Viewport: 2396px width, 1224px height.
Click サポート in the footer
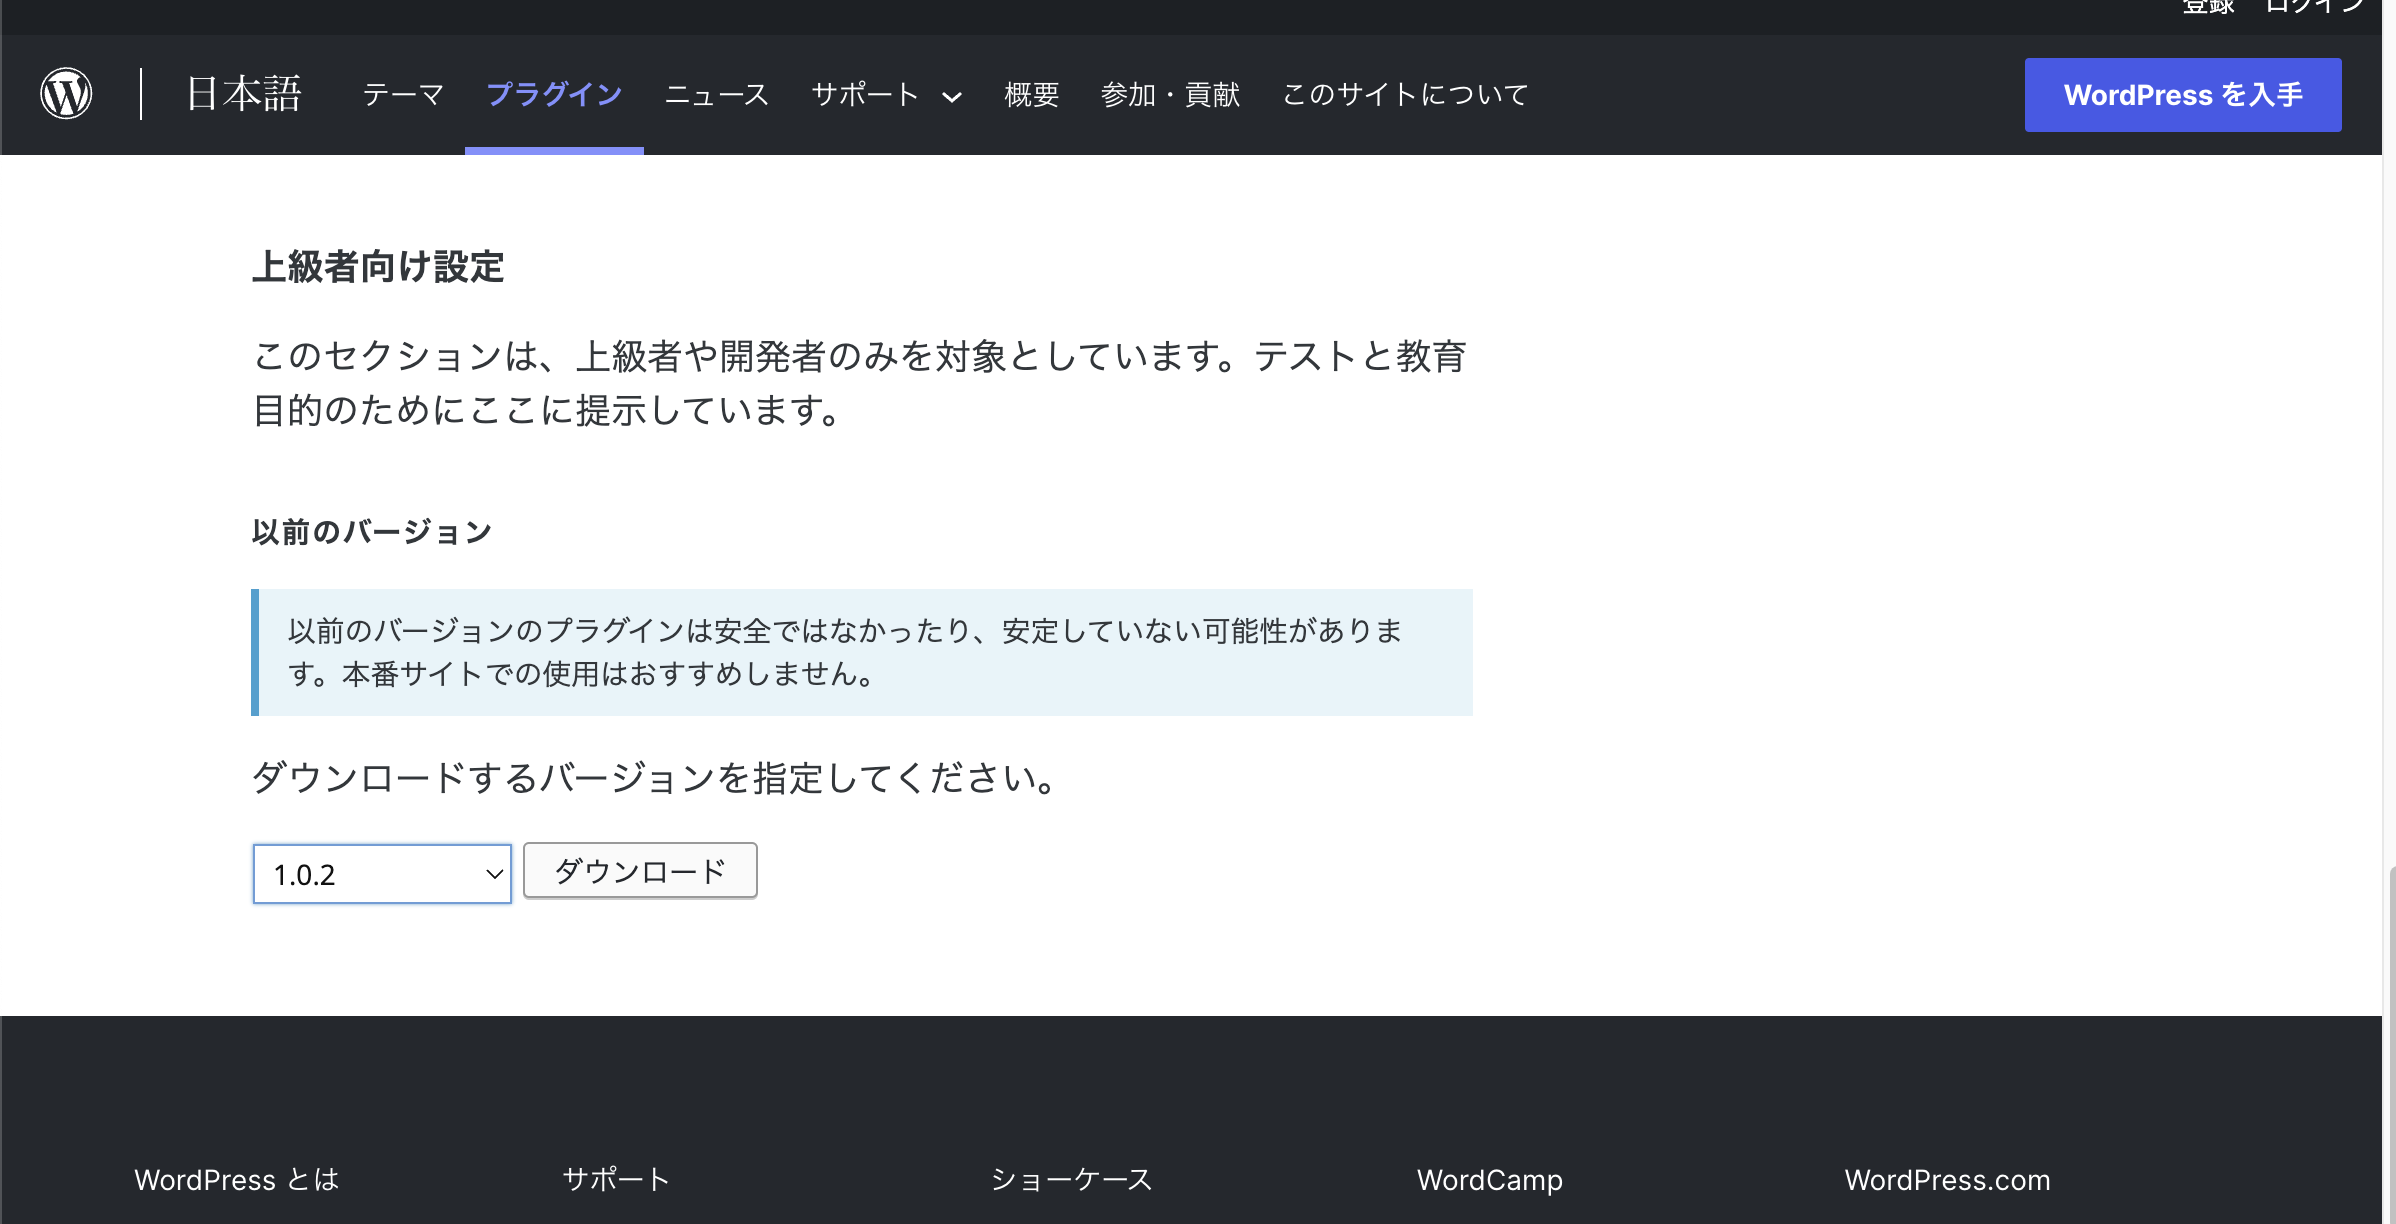click(616, 1180)
